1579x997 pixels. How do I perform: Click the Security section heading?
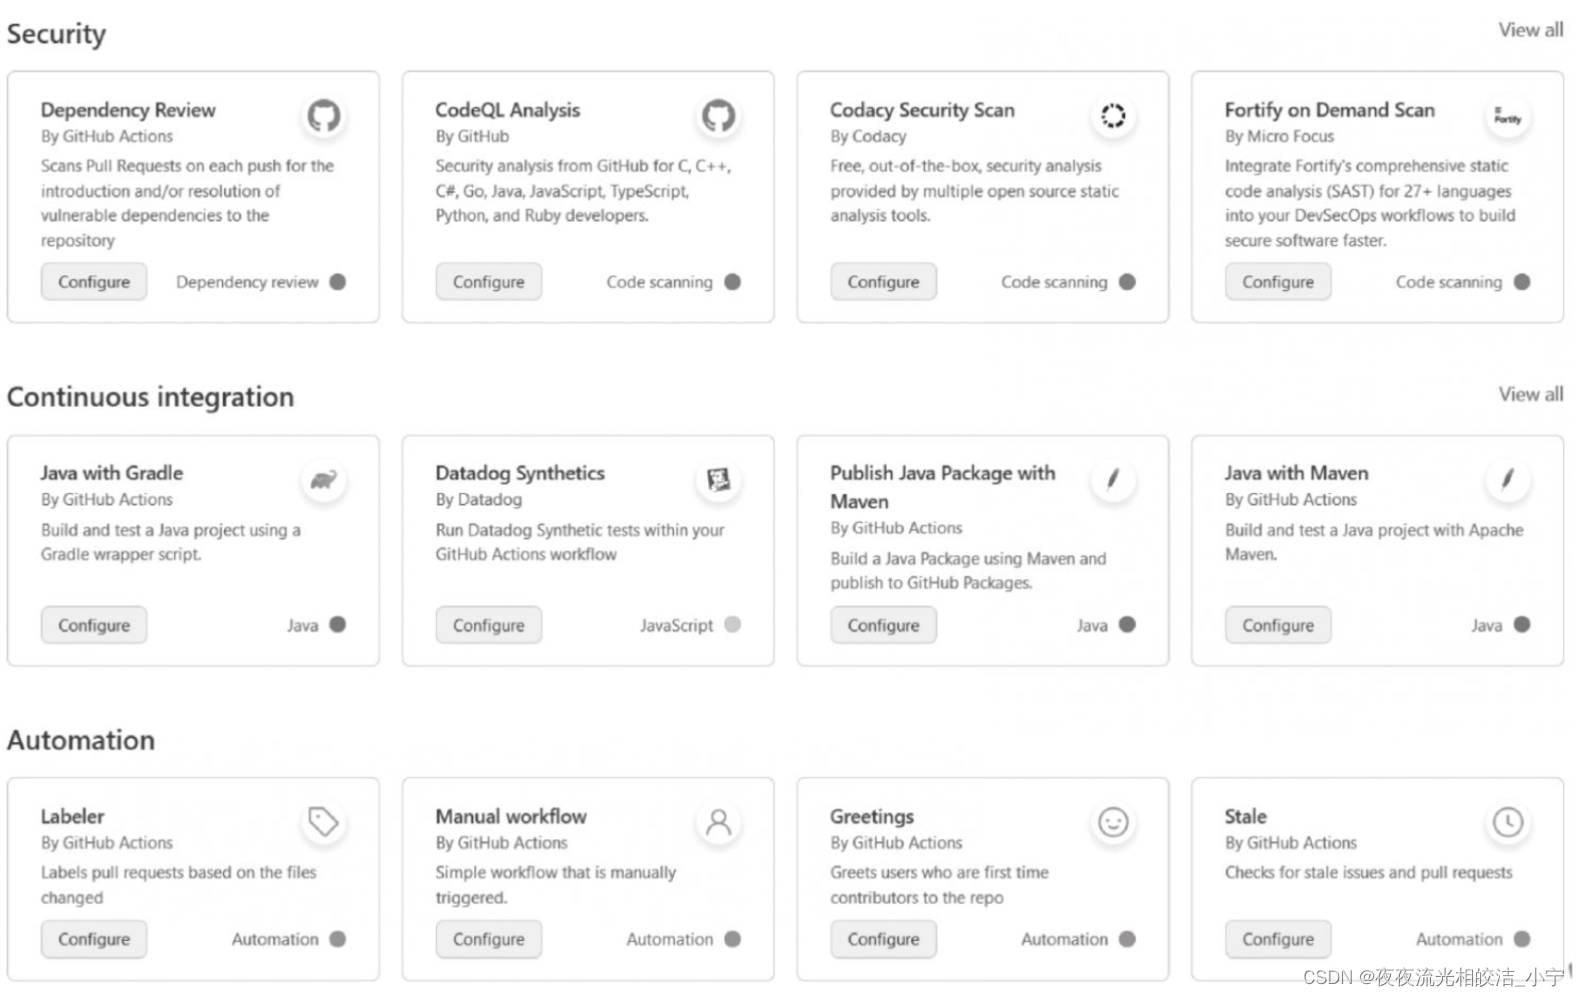click(x=56, y=34)
